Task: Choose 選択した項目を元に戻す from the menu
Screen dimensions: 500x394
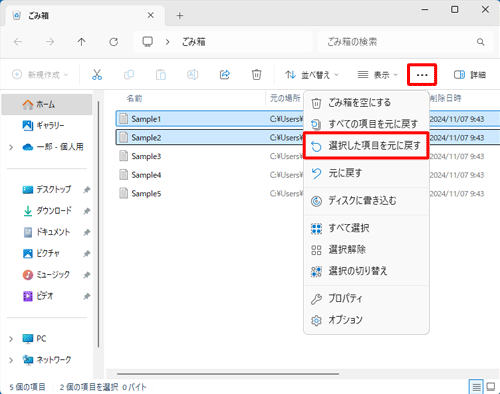Action: coord(366,146)
